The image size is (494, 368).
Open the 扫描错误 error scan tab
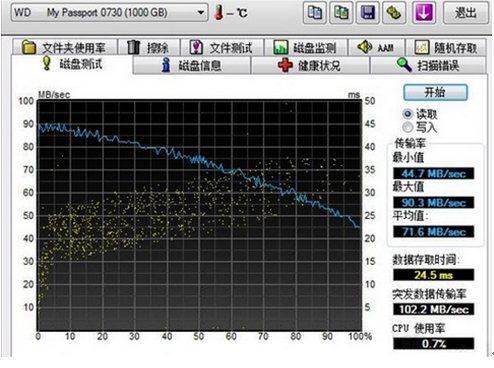[x=428, y=65]
